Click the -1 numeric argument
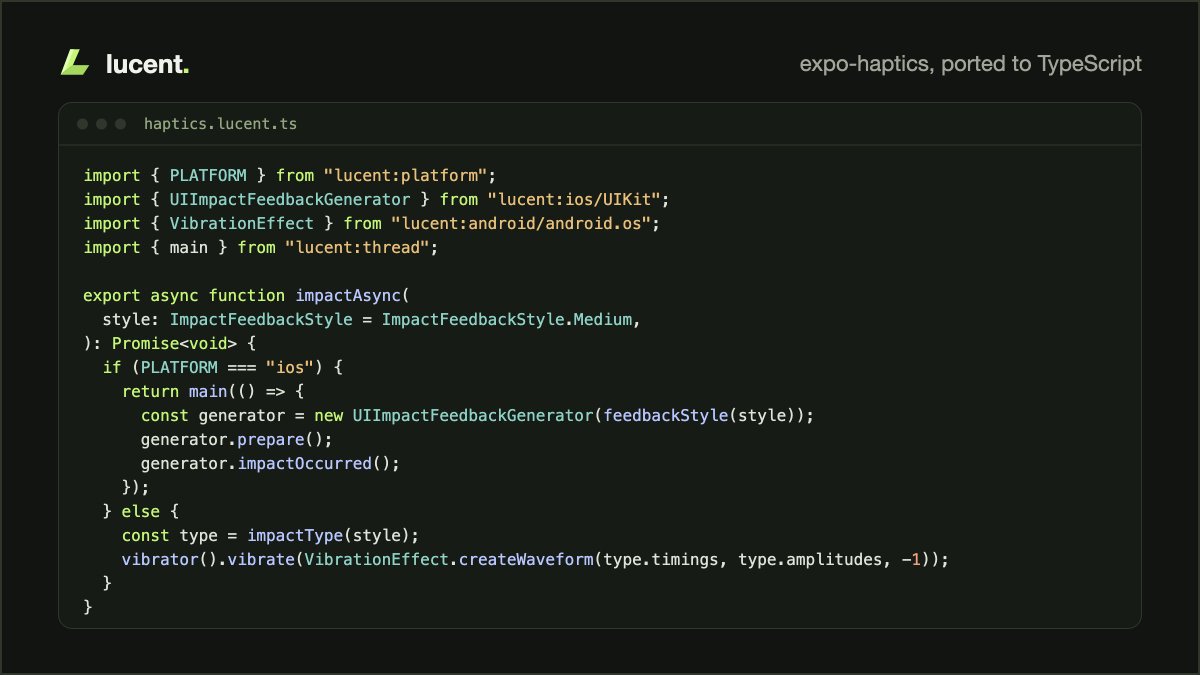Image resolution: width=1200 pixels, height=675 pixels. tap(911, 559)
